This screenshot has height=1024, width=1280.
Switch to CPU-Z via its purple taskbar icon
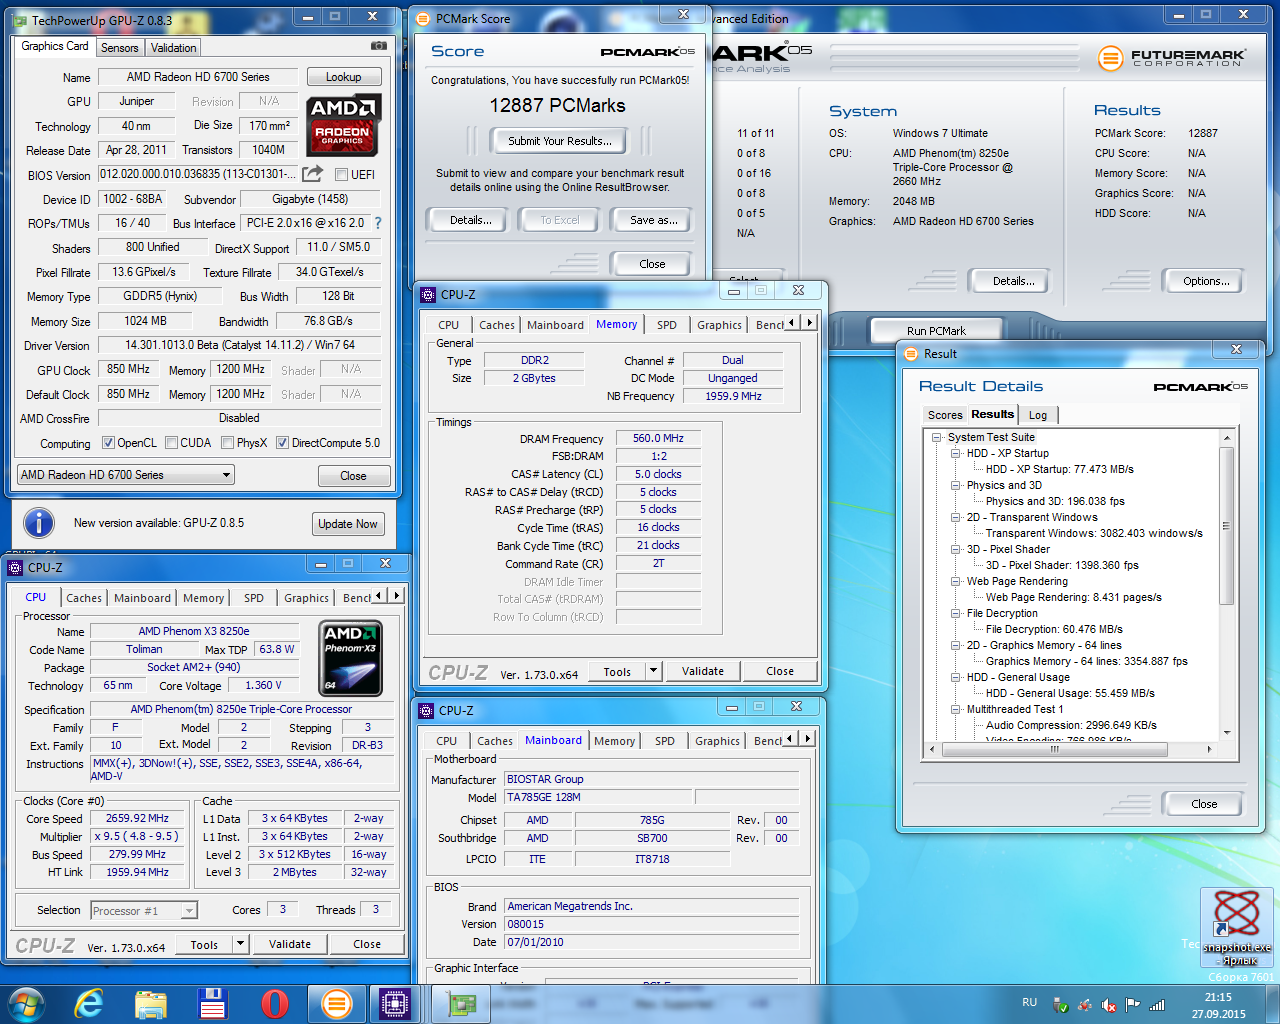394,1003
